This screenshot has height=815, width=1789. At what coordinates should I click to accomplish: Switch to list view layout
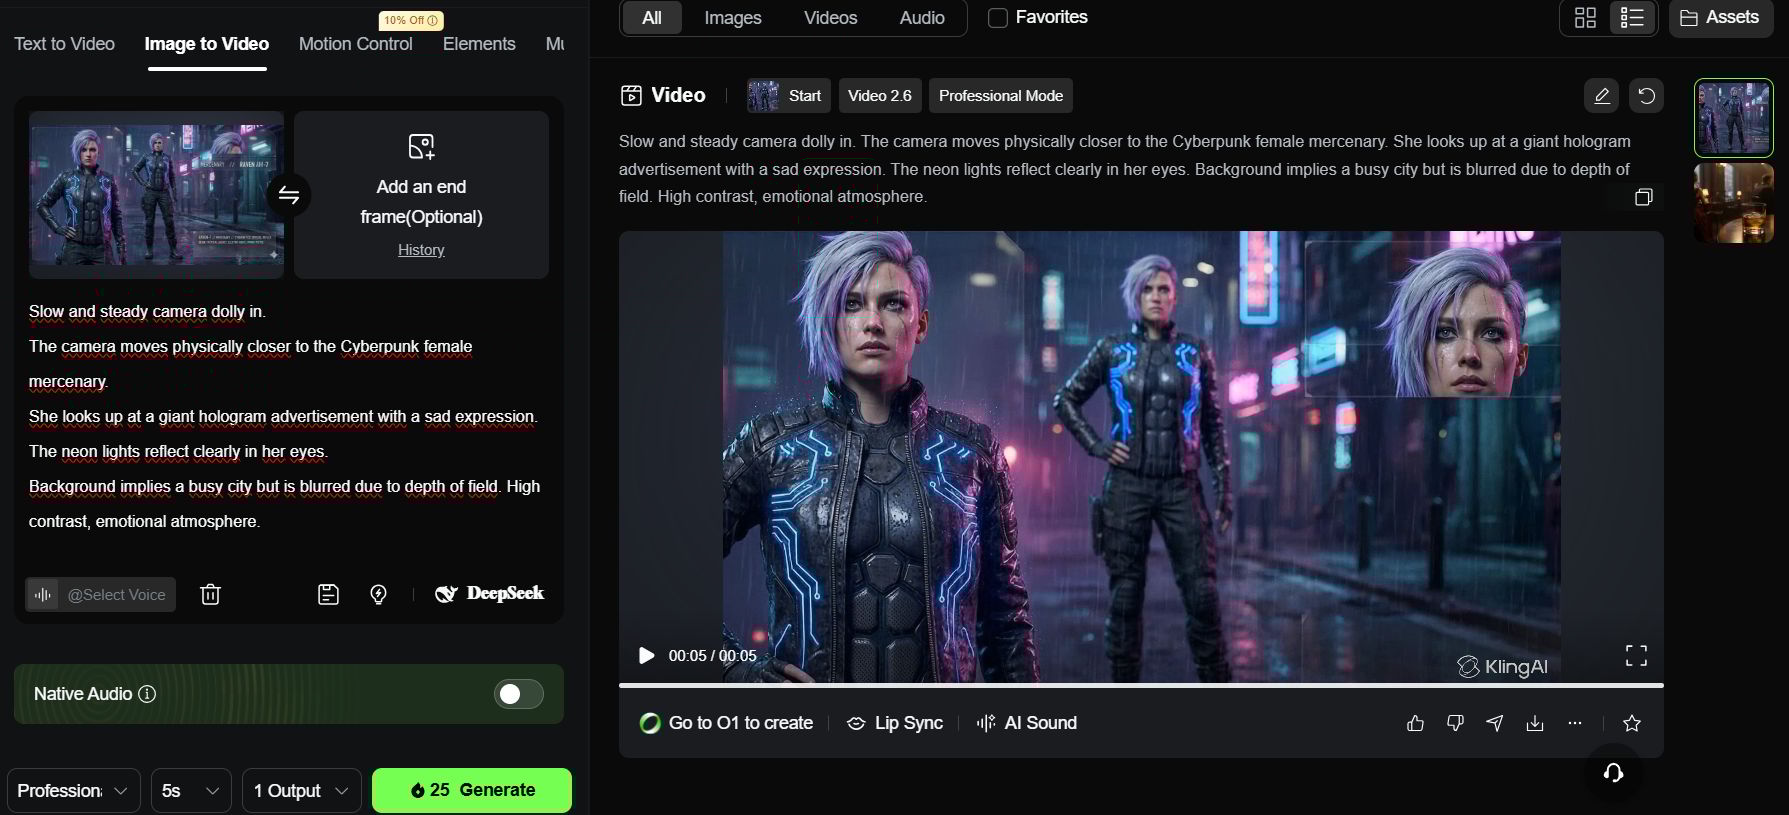[1632, 18]
